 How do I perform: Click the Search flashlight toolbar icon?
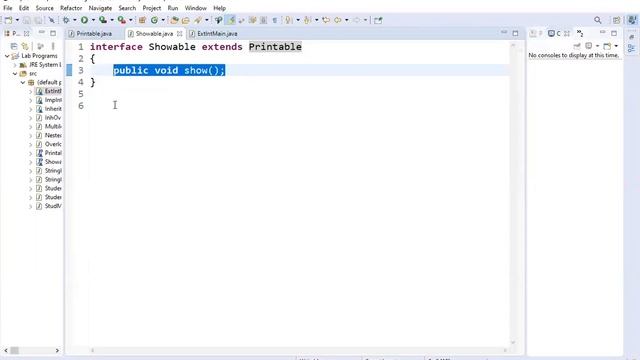(198, 20)
